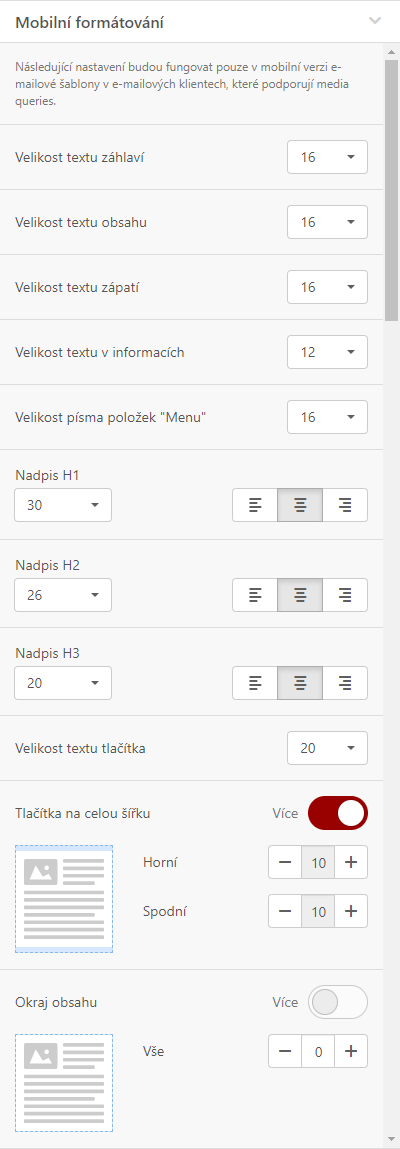Open Velikost textu záhlaví dropdown
This screenshot has width=400, height=1149.
(x=327, y=158)
